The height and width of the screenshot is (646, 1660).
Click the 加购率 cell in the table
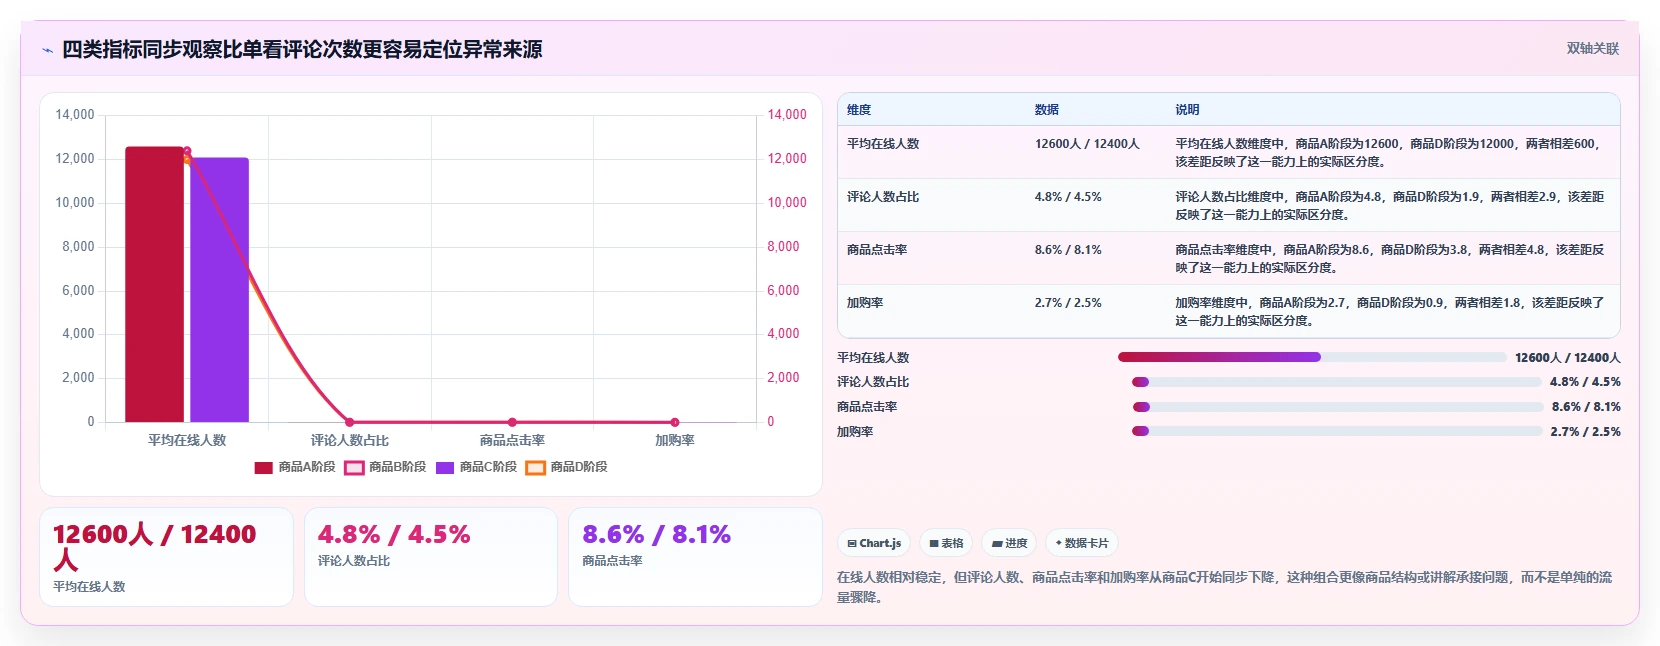coord(865,303)
